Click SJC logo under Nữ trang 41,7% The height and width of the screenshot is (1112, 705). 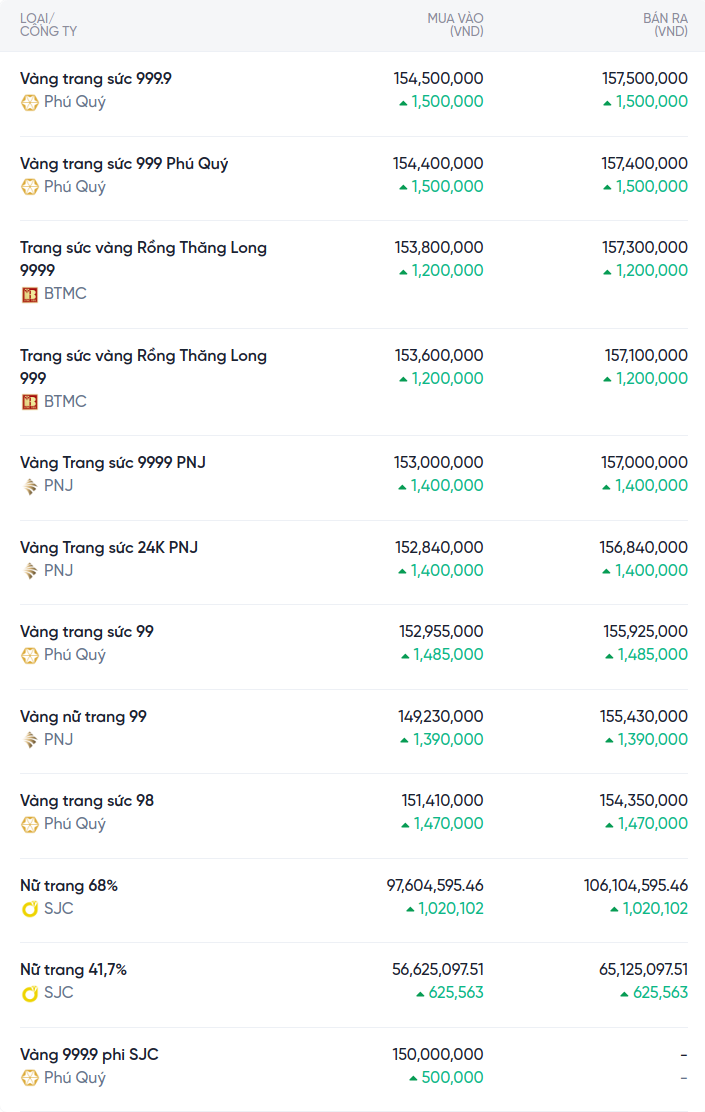point(30,993)
